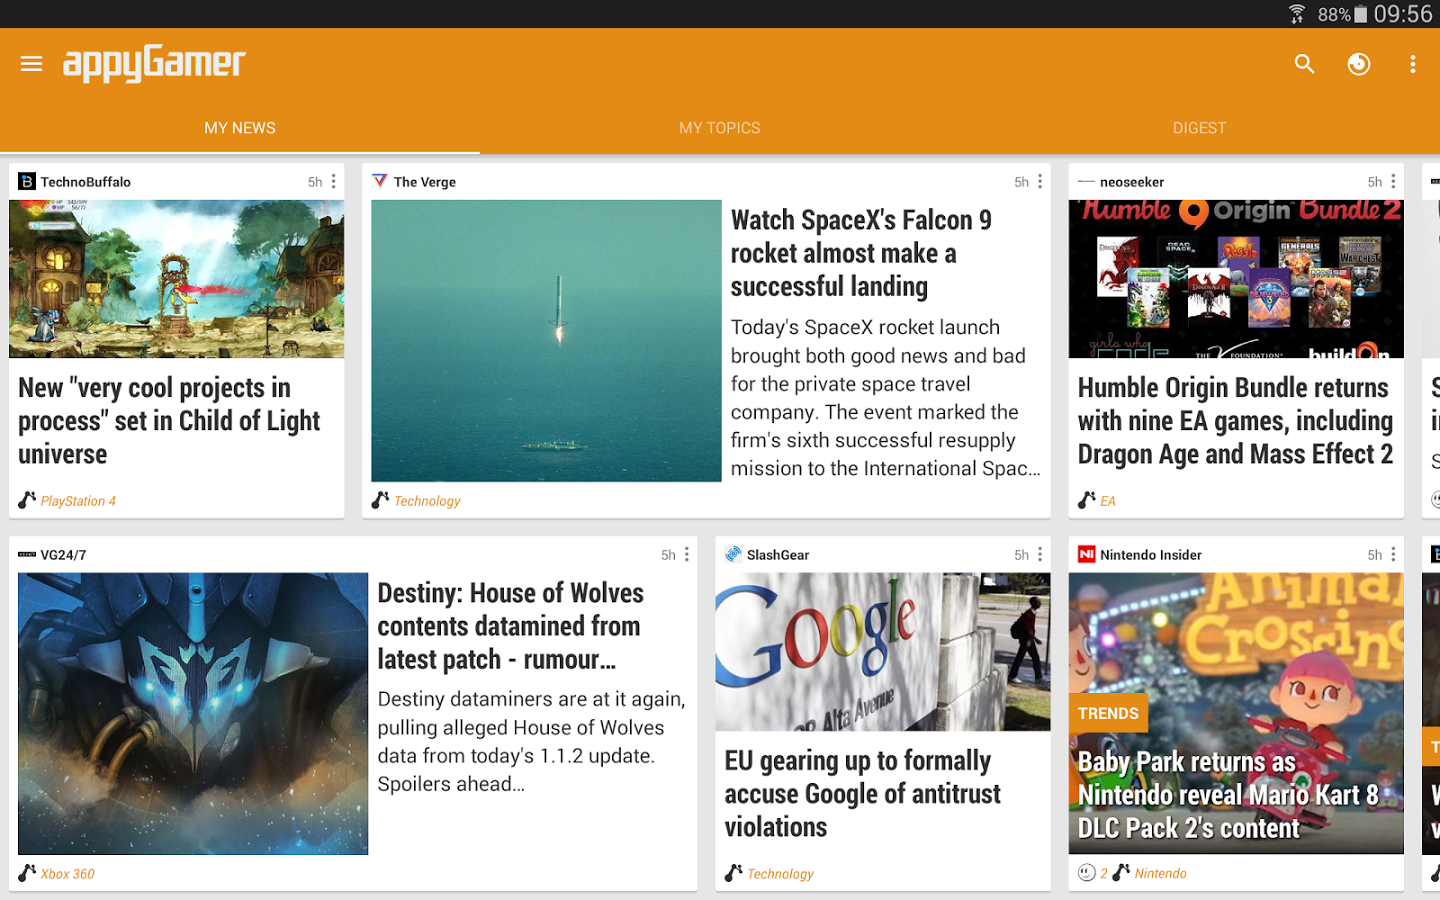Select the SlashGear source name
The height and width of the screenshot is (900, 1440).
click(778, 555)
